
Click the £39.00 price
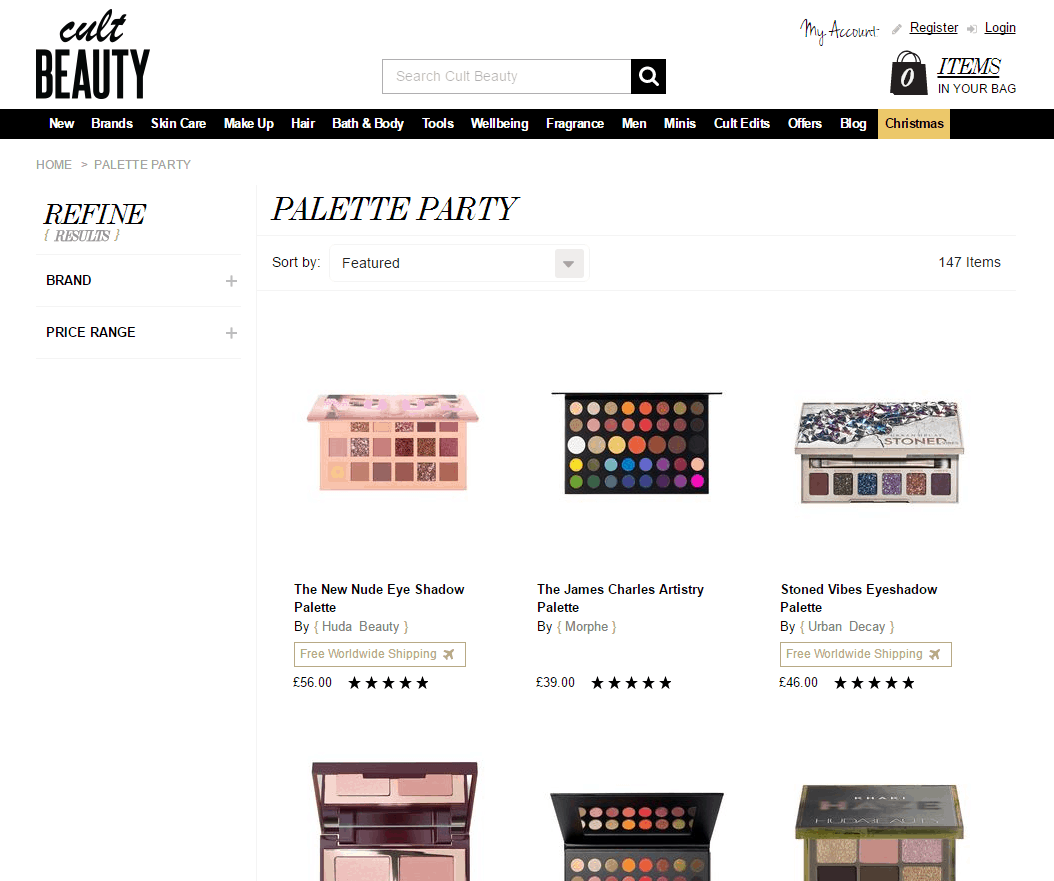coord(555,683)
